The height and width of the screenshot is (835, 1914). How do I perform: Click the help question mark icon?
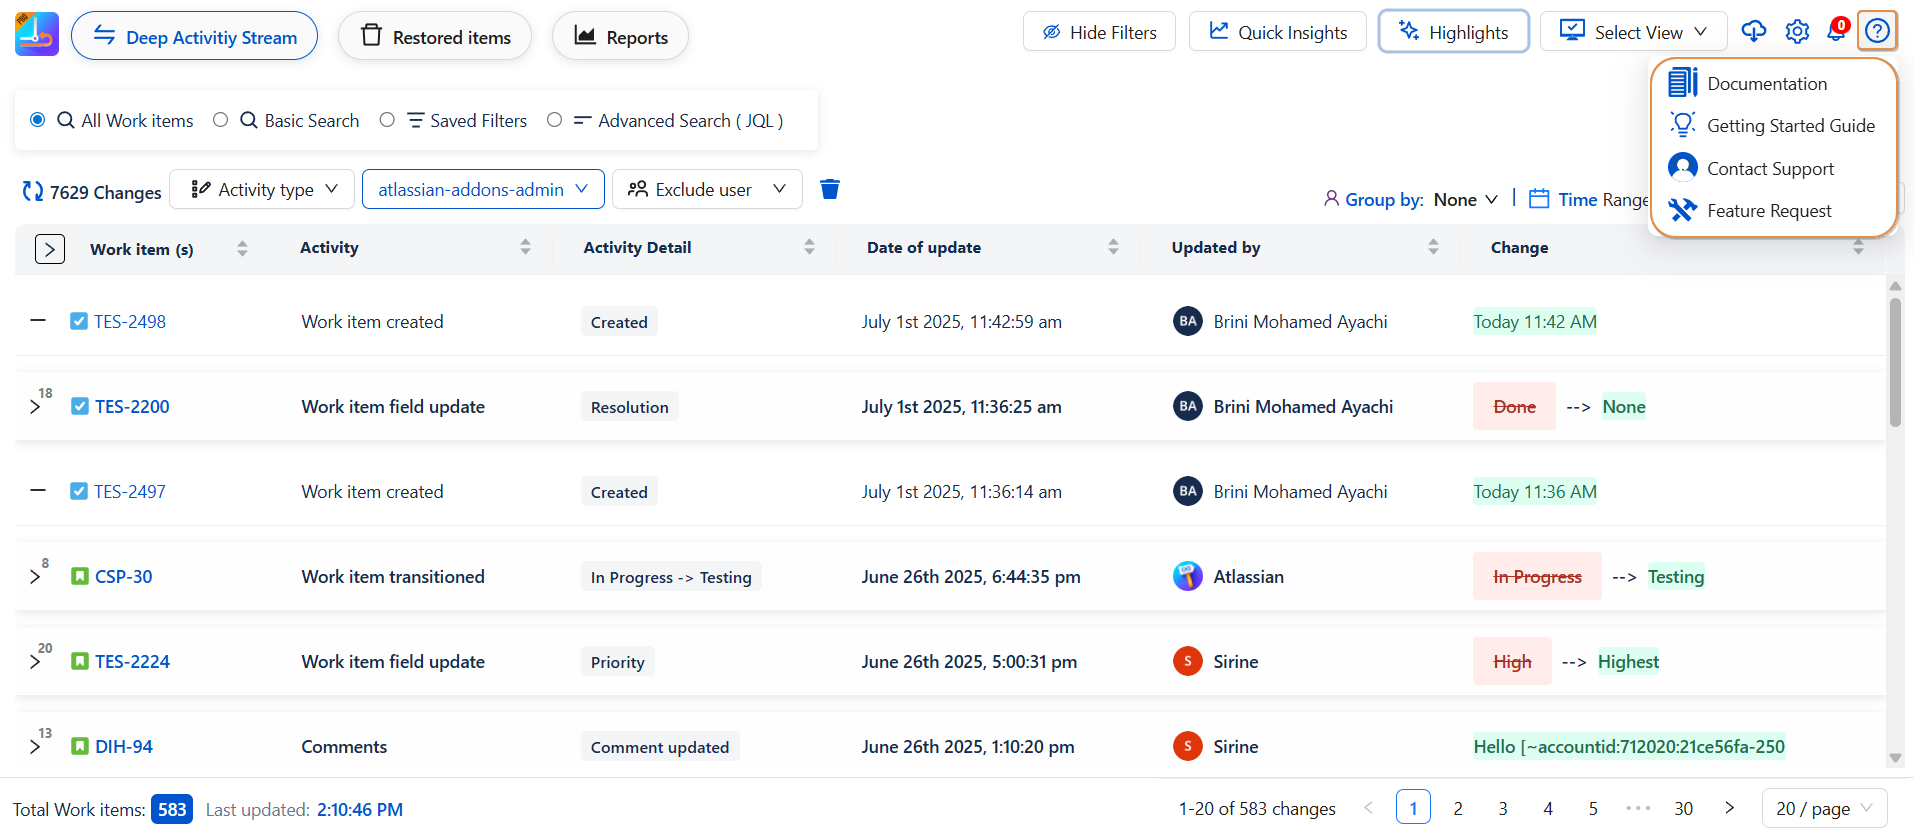[x=1877, y=32]
